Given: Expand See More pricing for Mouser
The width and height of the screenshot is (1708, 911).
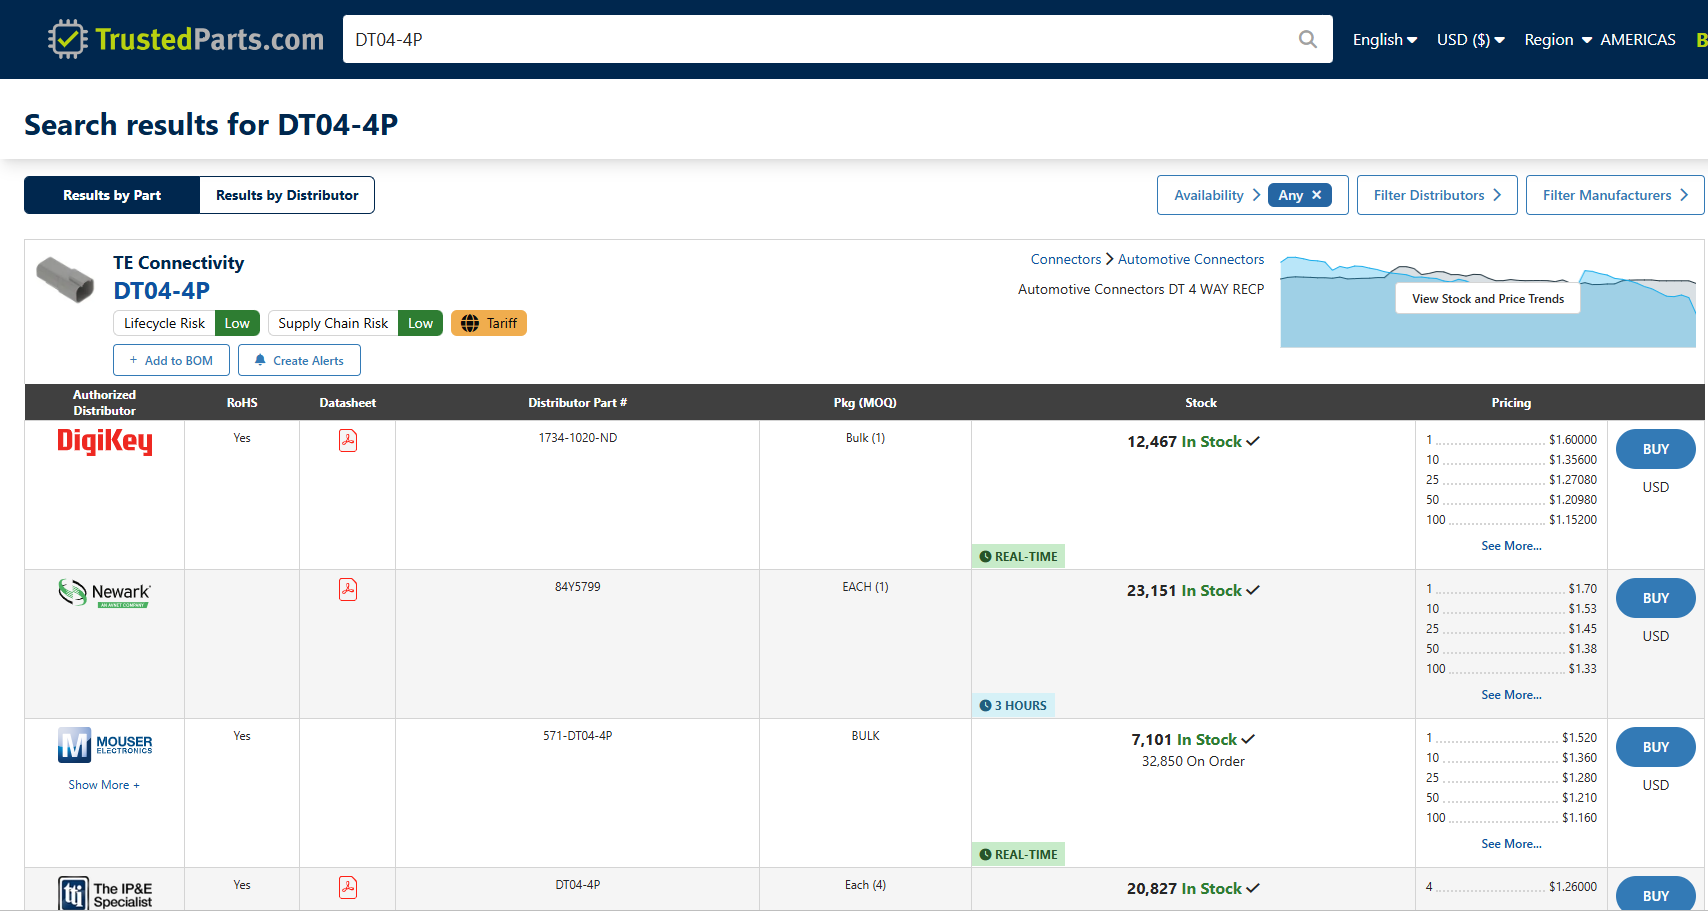Looking at the screenshot, I should [1511, 844].
